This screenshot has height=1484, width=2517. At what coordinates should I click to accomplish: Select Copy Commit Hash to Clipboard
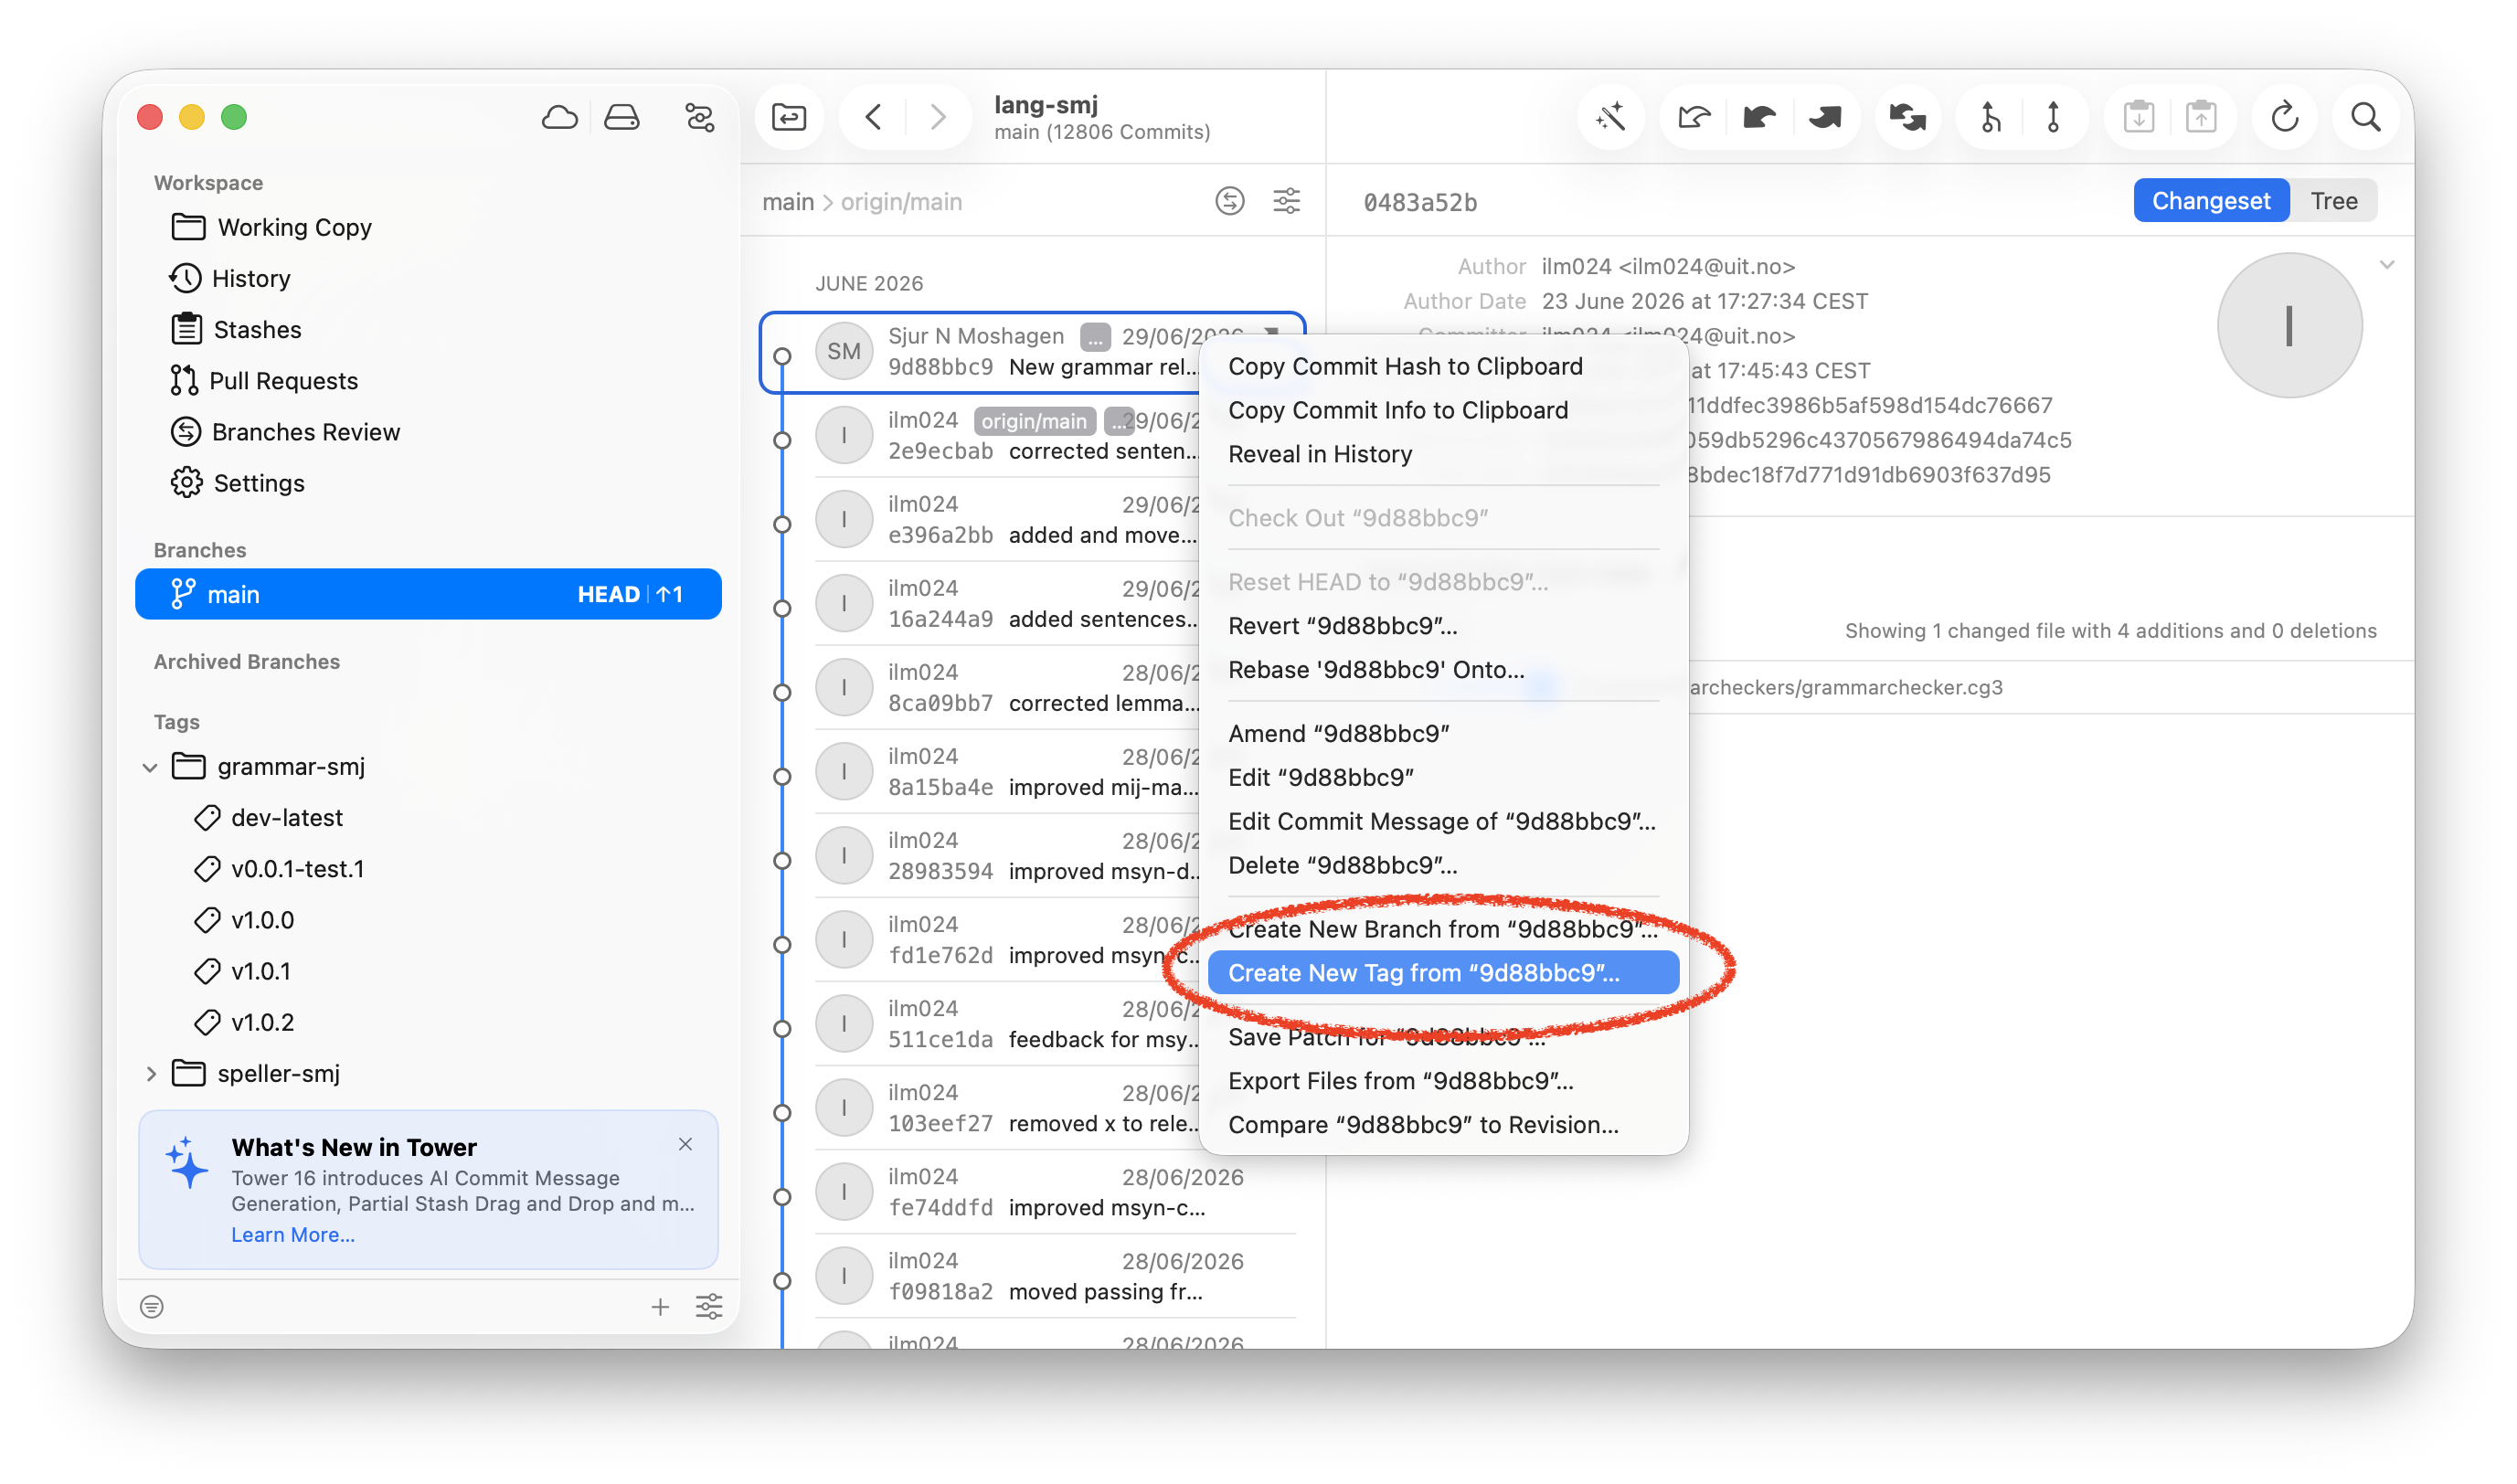coord(1405,366)
